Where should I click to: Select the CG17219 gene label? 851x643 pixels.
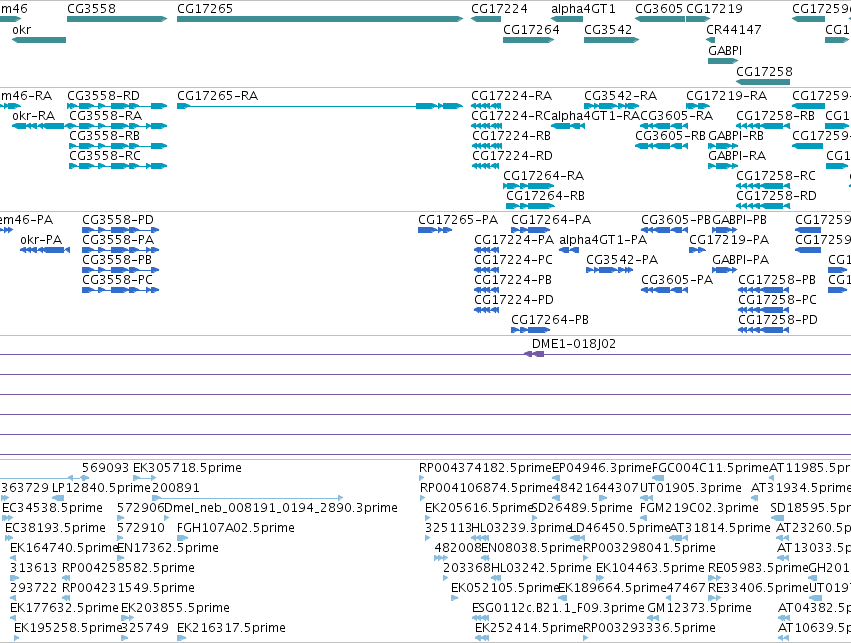pos(714,9)
